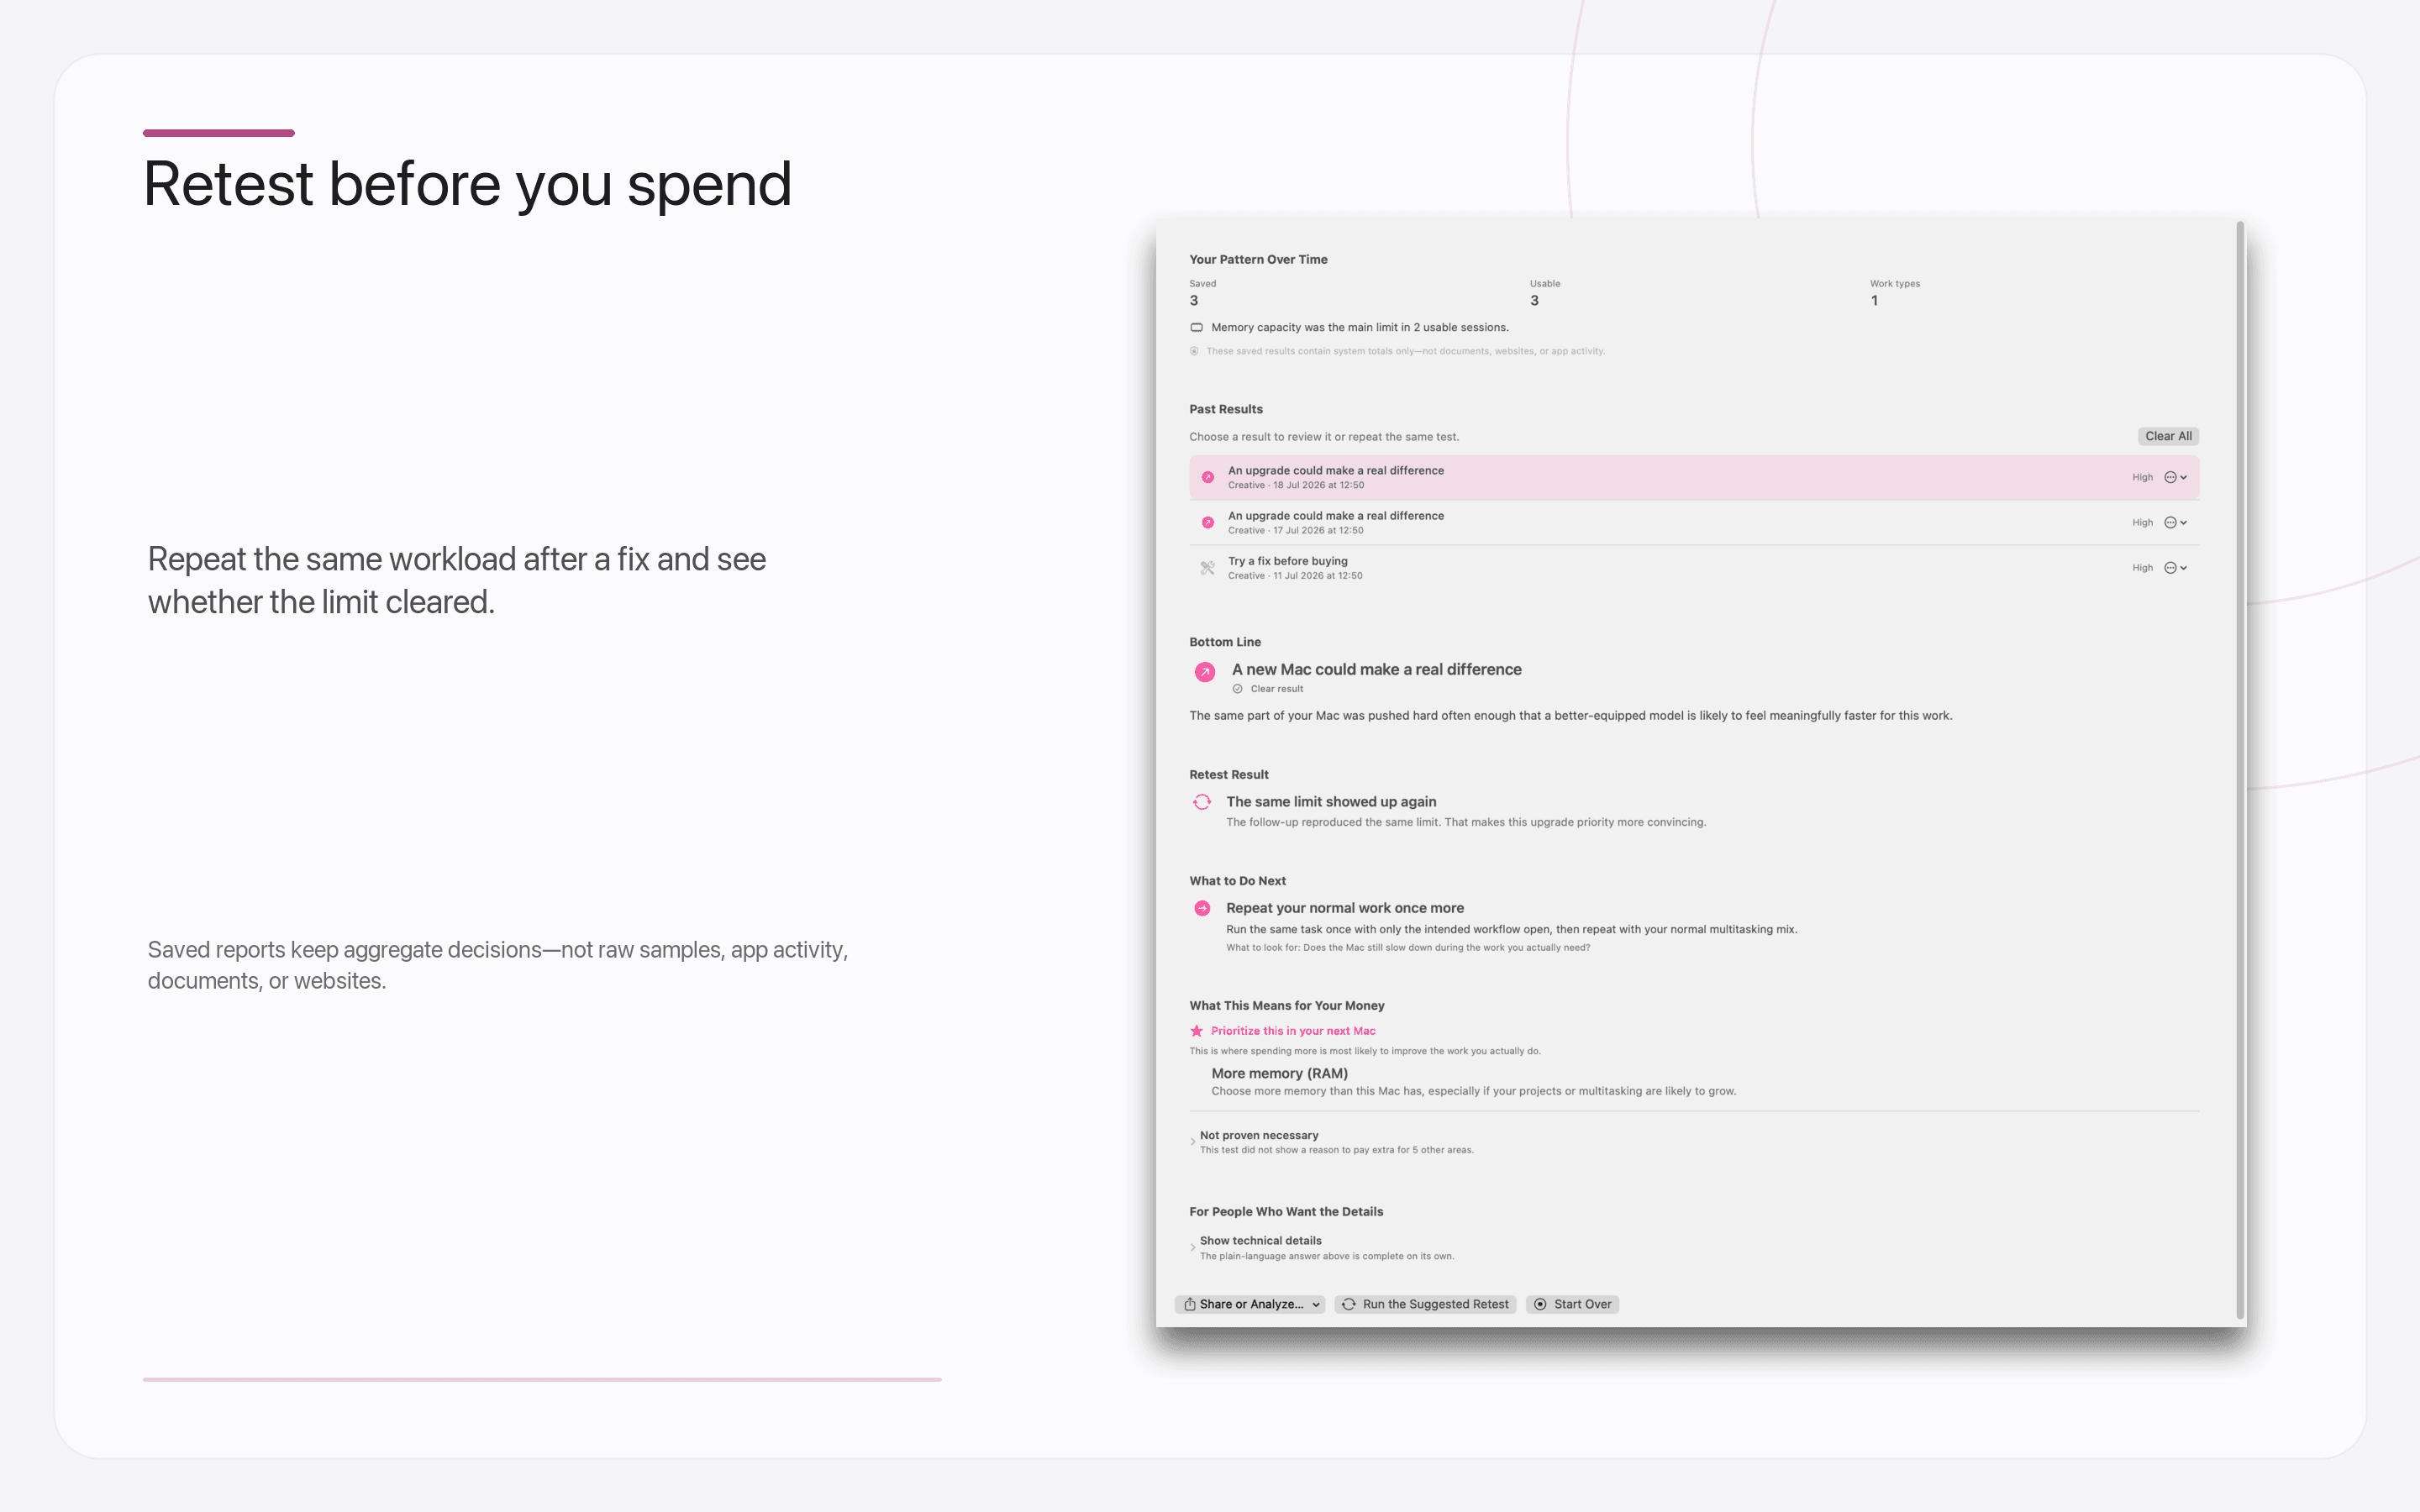2420x1512 pixels.
Task: Expand the 'Not proven necessary' section
Action: (x=1193, y=1142)
